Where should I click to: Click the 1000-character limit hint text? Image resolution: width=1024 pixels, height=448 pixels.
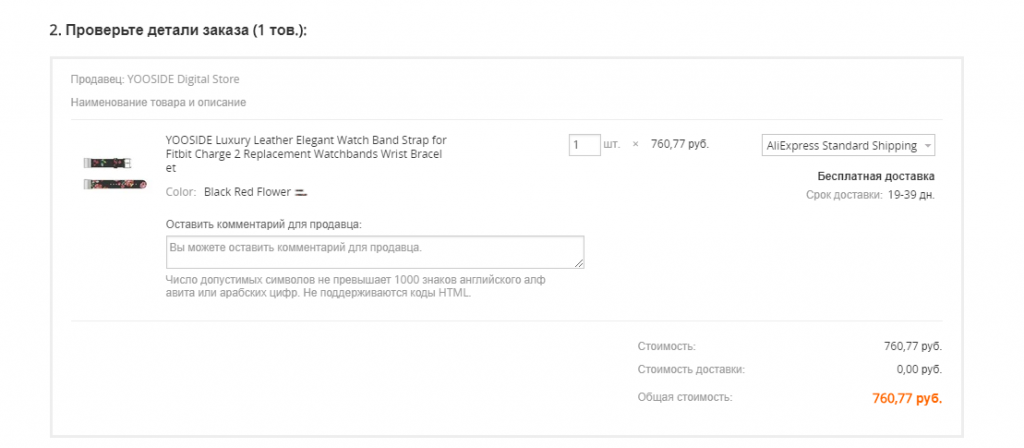356,286
